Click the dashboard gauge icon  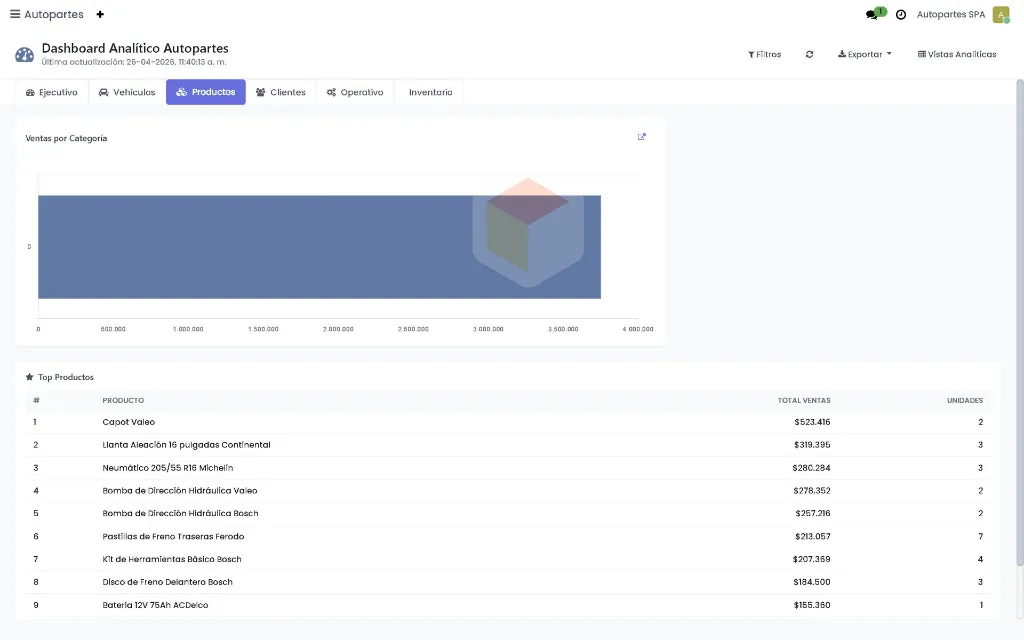(x=24, y=54)
